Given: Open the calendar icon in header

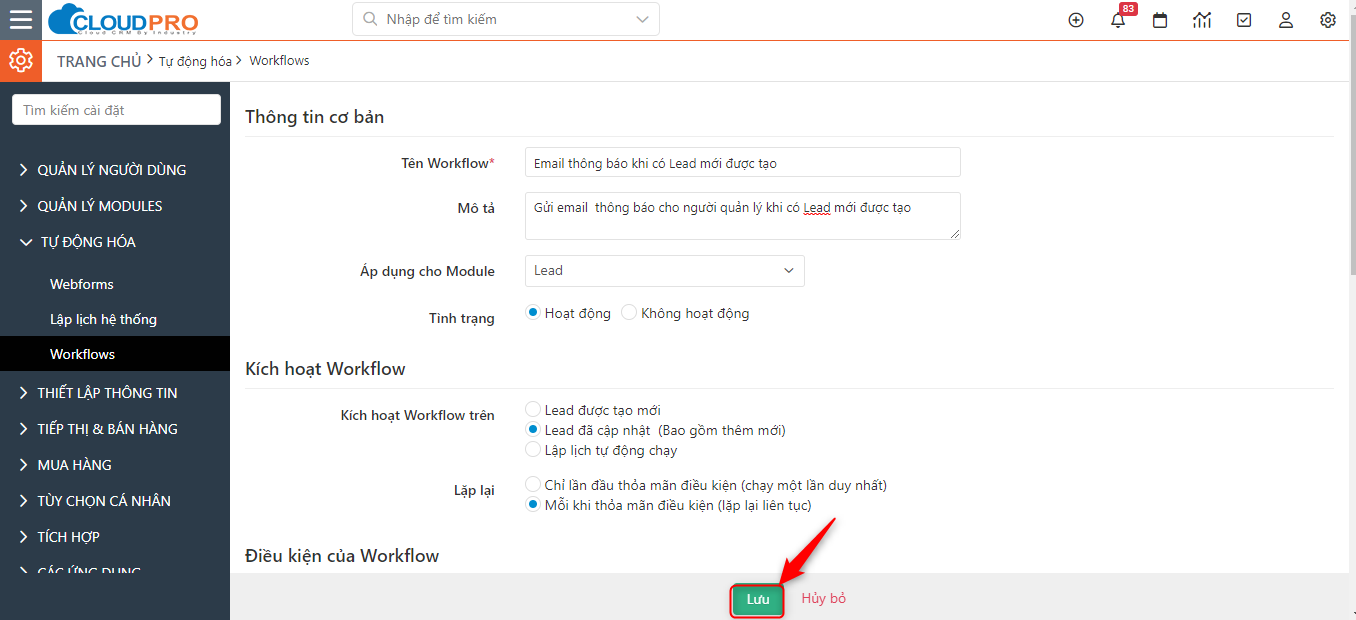Looking at the screenshot, I should 1160,20.
